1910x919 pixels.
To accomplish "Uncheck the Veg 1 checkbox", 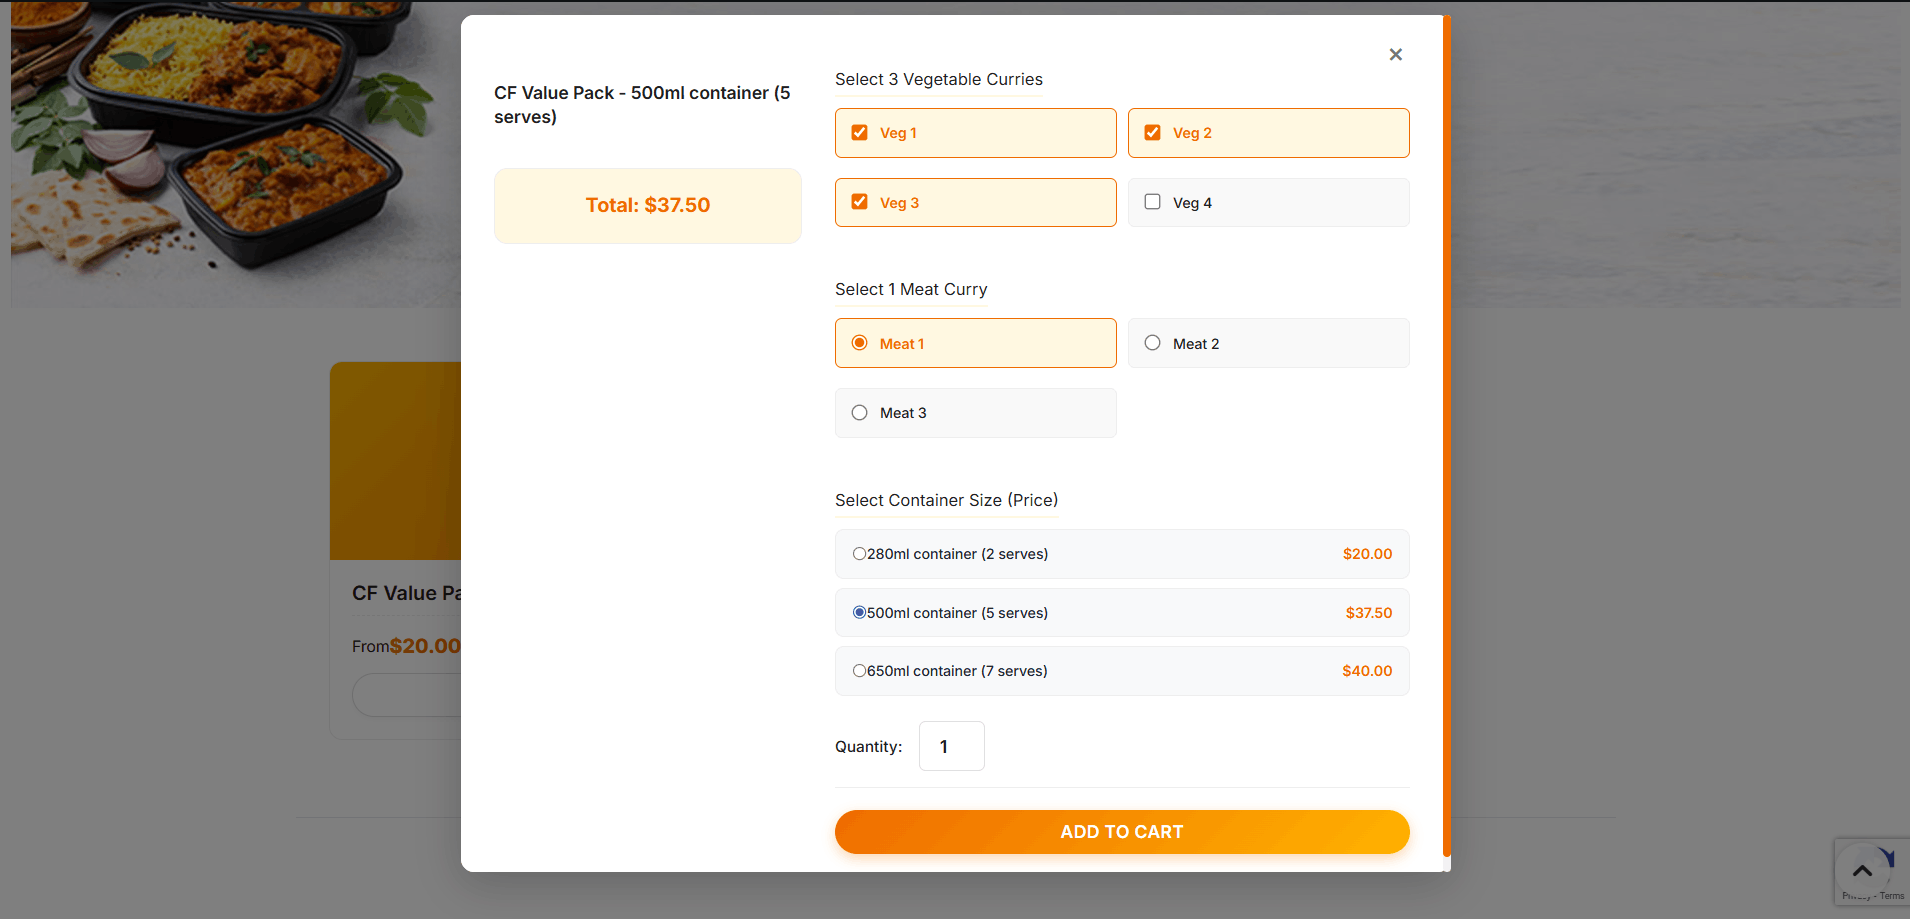I will 859,133.
